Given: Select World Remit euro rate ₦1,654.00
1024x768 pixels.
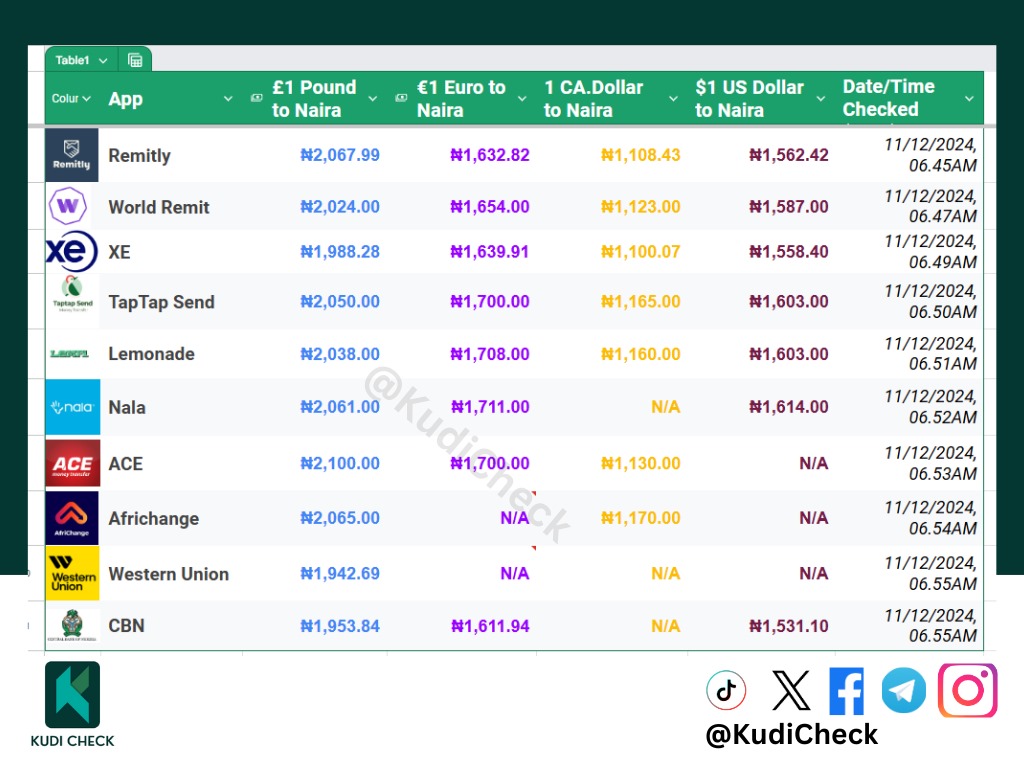Looking at the screenshot, I should 490,207.
